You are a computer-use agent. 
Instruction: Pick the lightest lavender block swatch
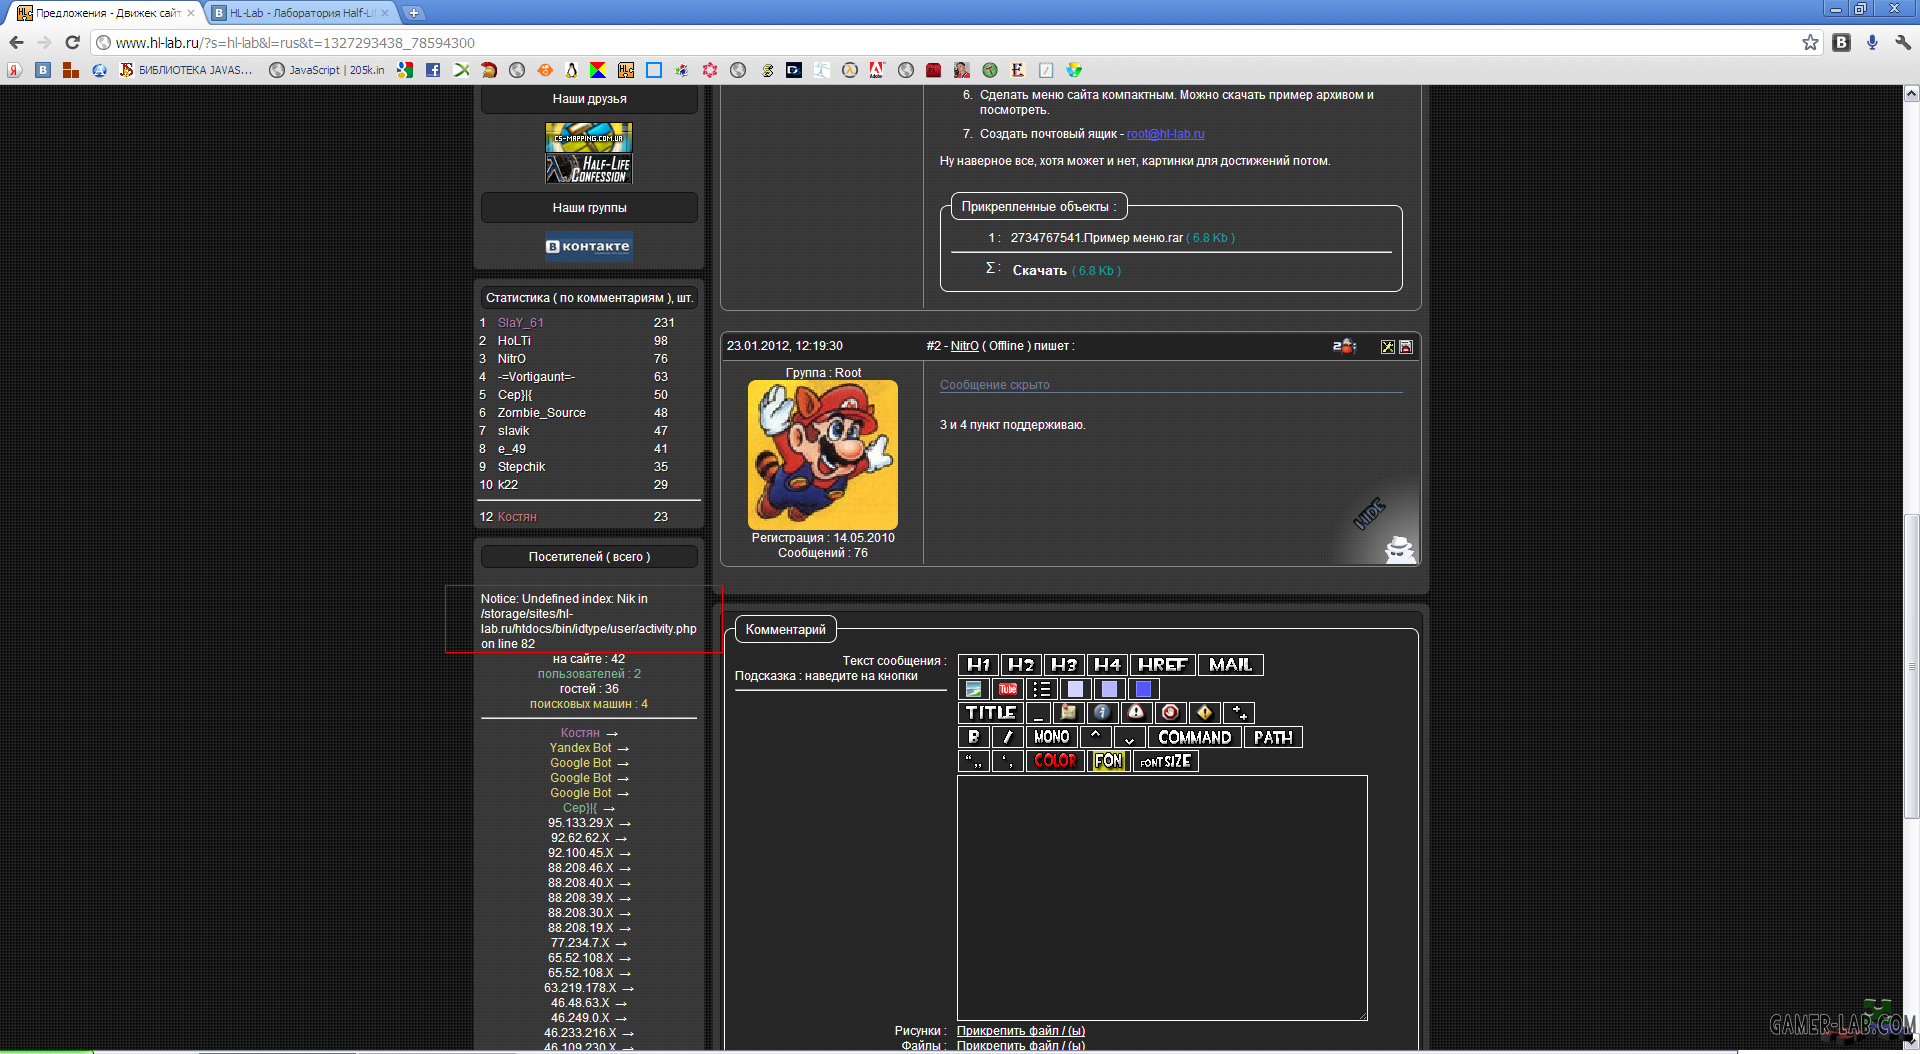[1075, 689]
